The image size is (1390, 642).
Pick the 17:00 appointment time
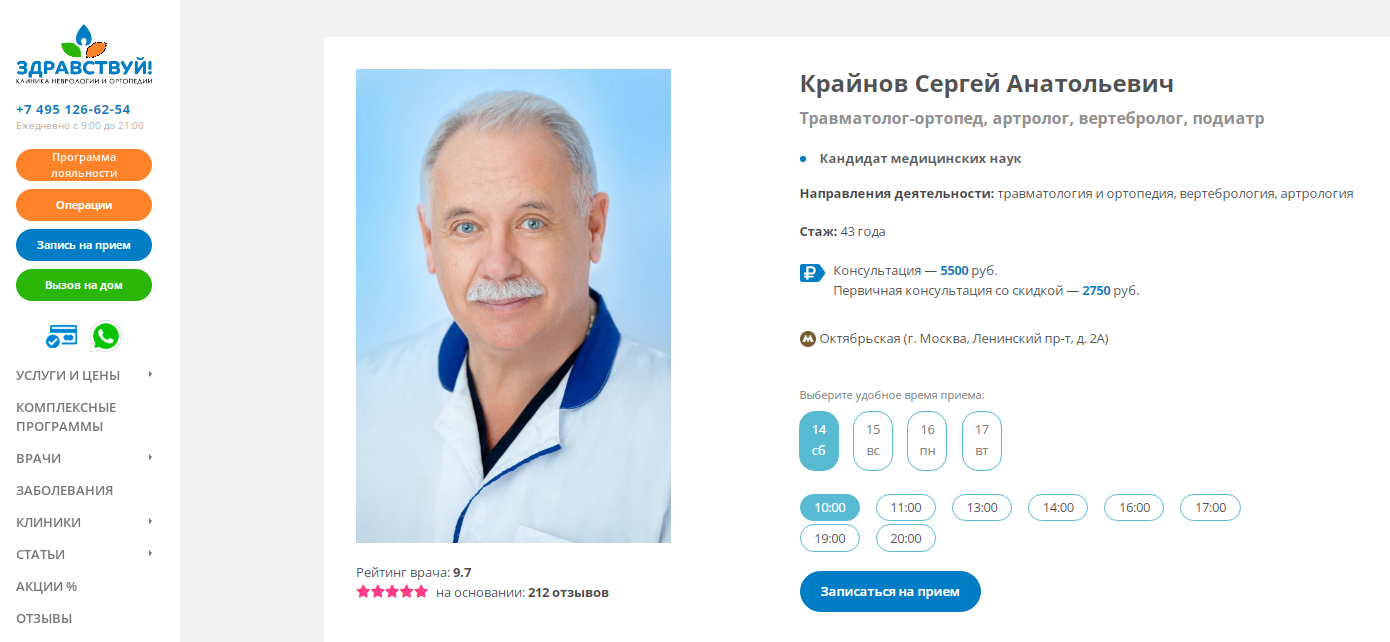coord(1210,507)
